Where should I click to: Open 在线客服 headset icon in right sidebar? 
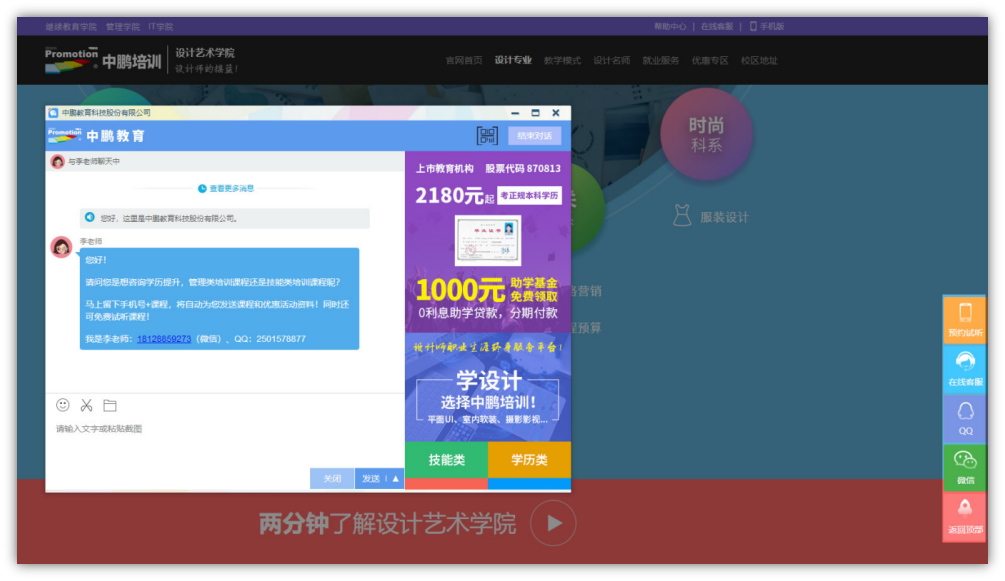click(x=965, y=368)
